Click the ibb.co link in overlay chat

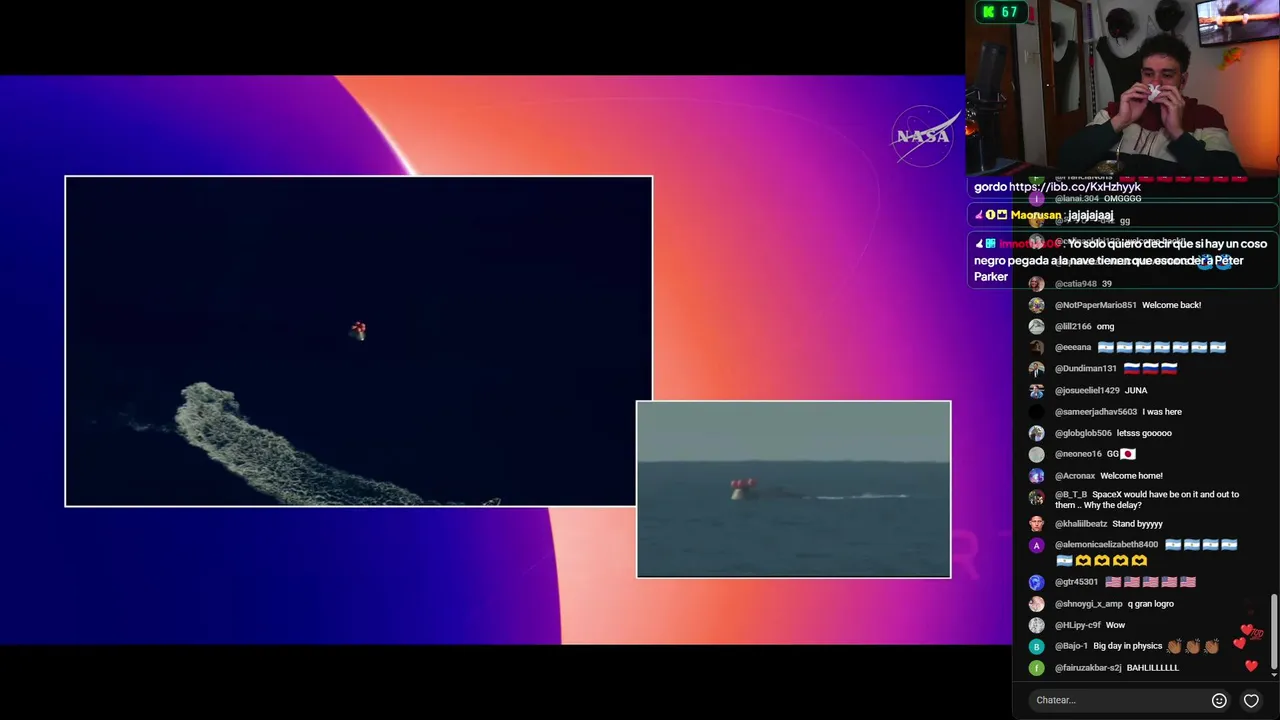(x=1075, y=187)
